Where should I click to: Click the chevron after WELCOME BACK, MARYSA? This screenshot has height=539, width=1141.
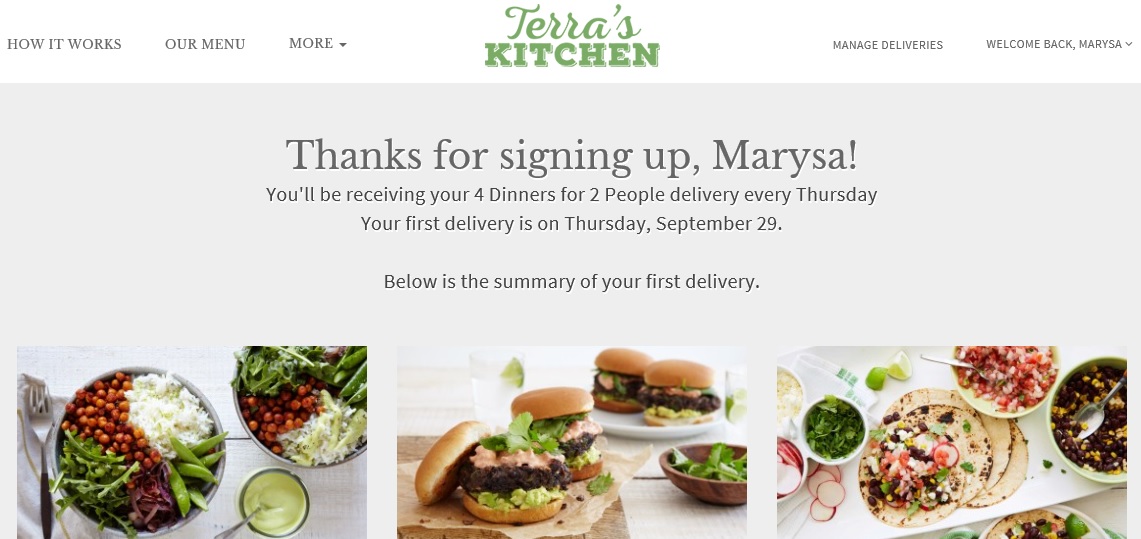1129,44
